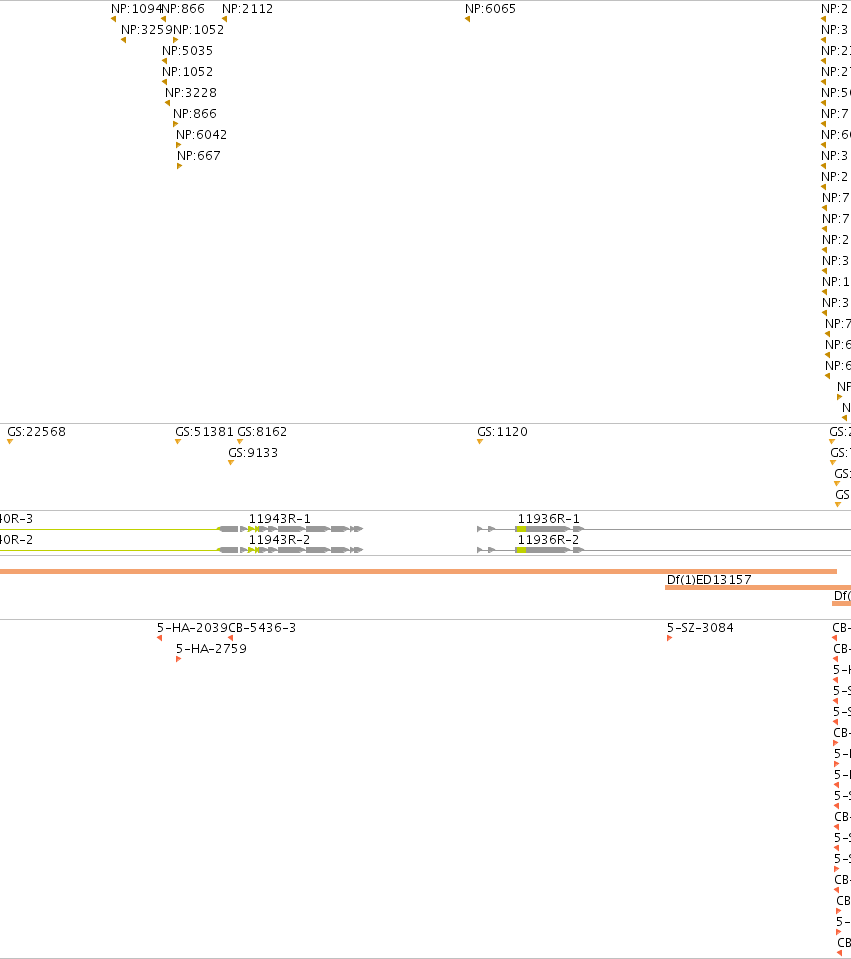
Task: Pick the GS:9133 triangle marker
Action: 231,462
